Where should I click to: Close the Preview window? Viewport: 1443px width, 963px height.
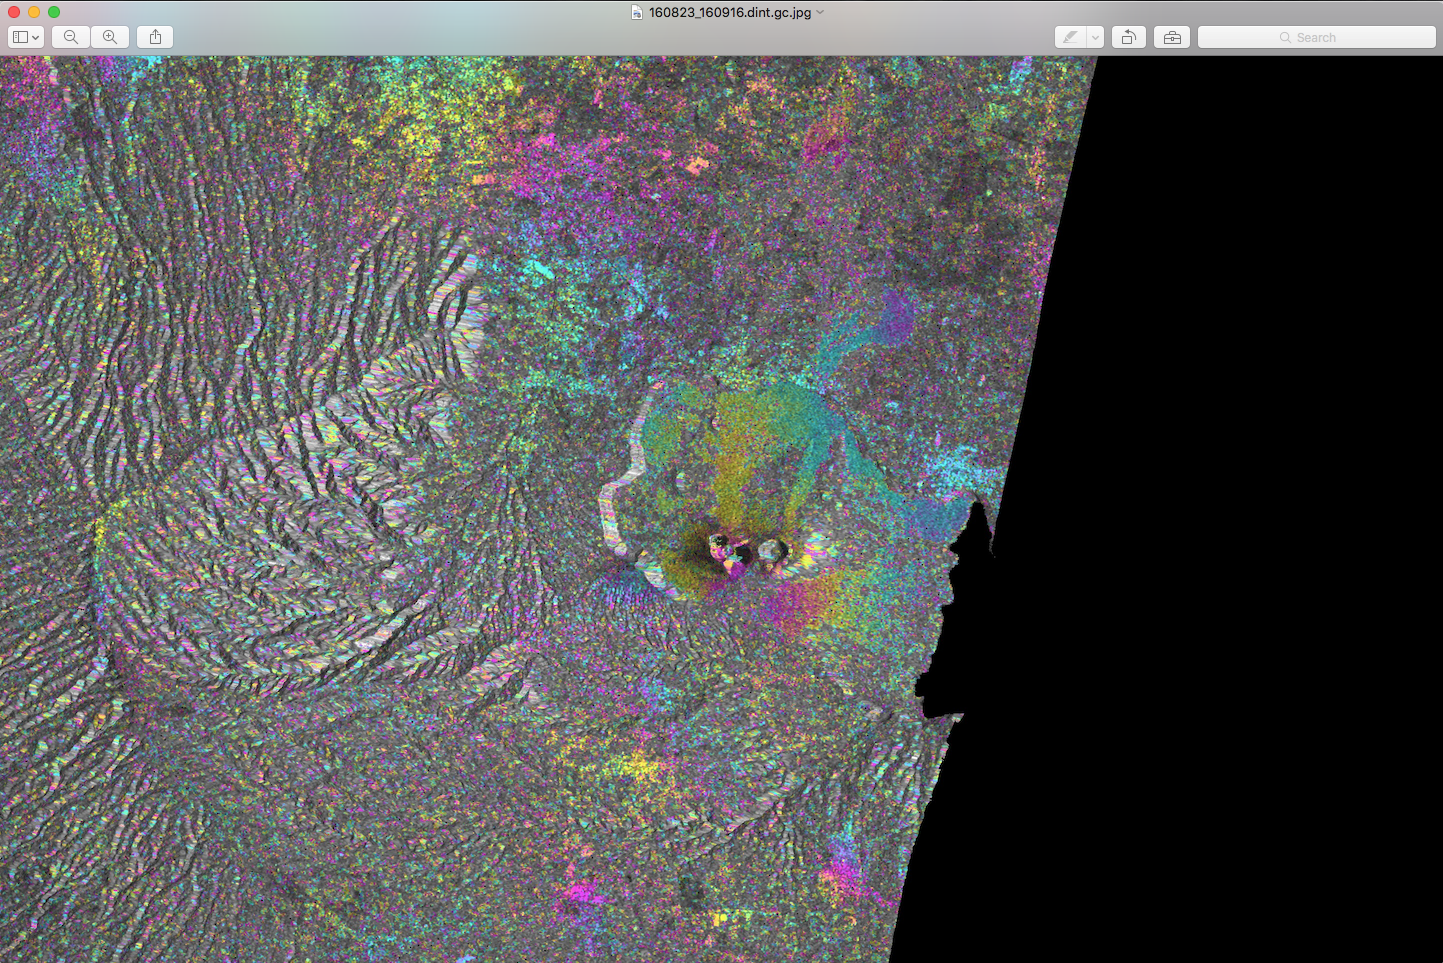[14, 12]
